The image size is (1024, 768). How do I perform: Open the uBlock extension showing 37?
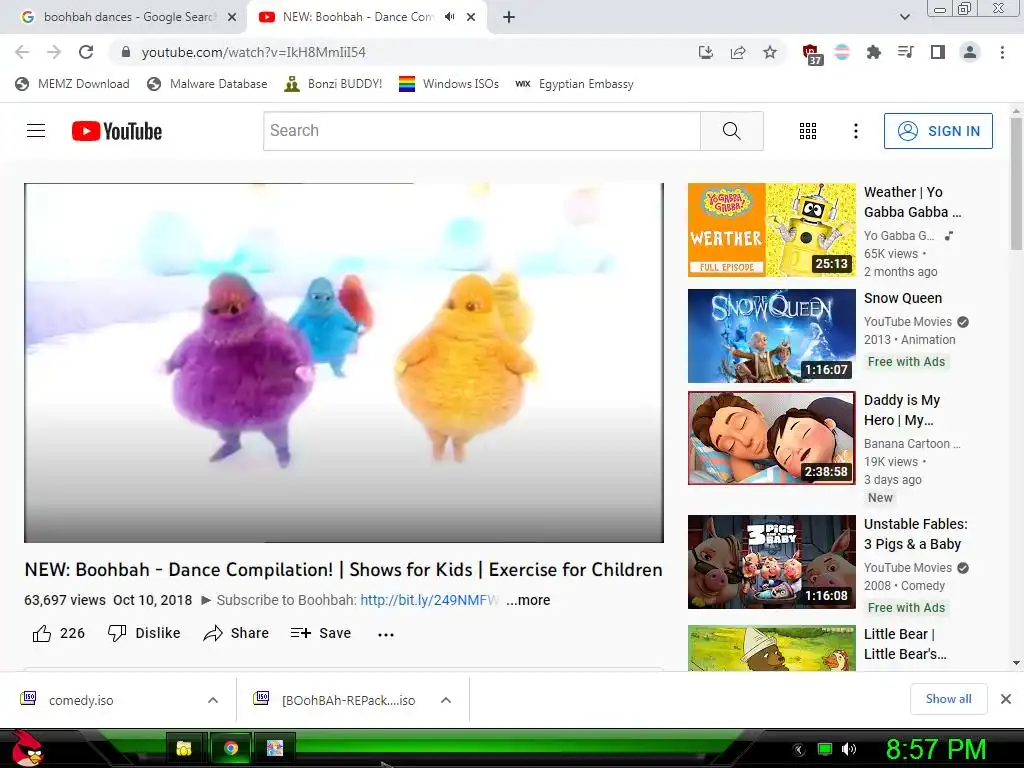point(811,54)
